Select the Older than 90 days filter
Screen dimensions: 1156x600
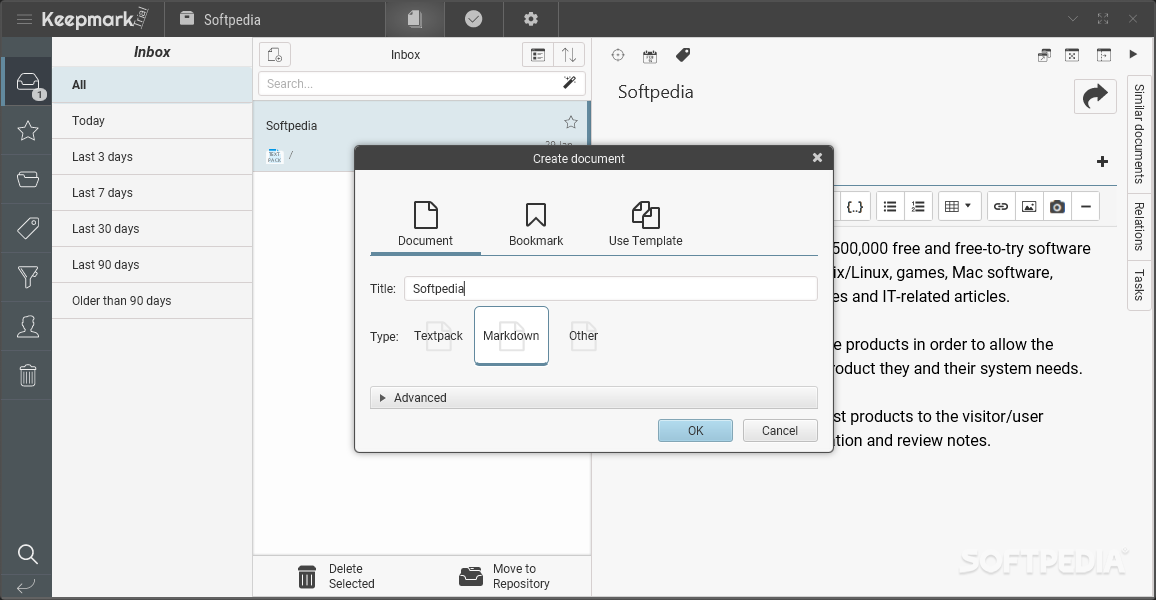[152, 301]
